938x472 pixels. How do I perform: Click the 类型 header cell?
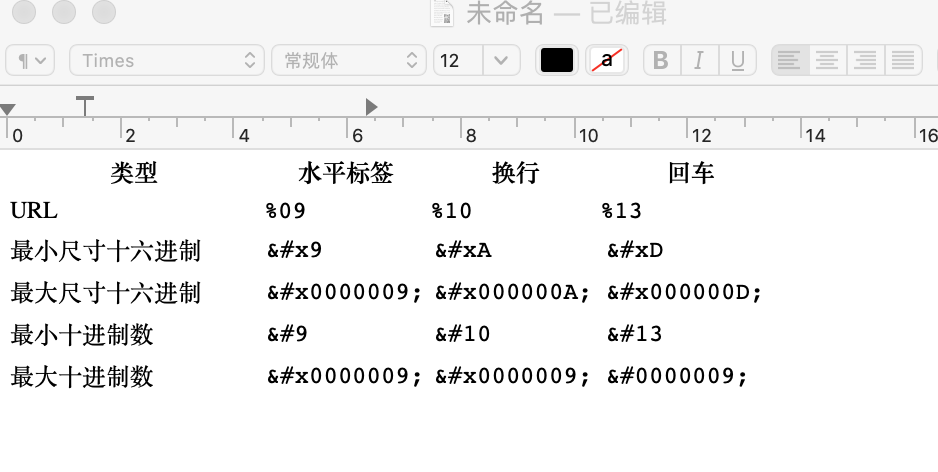(134, 173)
